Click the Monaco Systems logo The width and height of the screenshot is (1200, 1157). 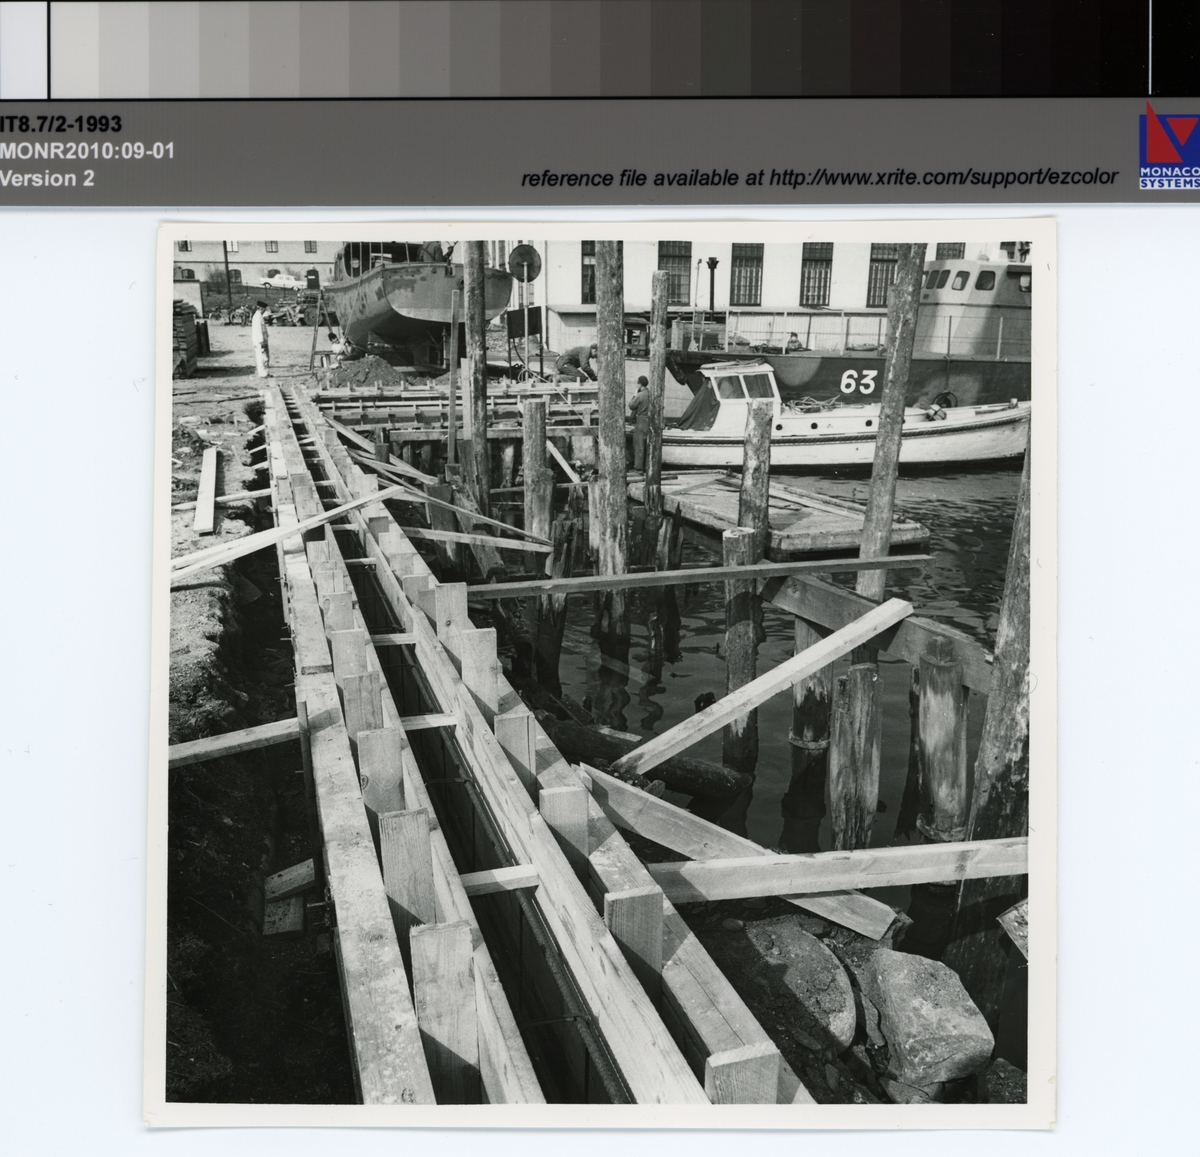click(1168, 145)
